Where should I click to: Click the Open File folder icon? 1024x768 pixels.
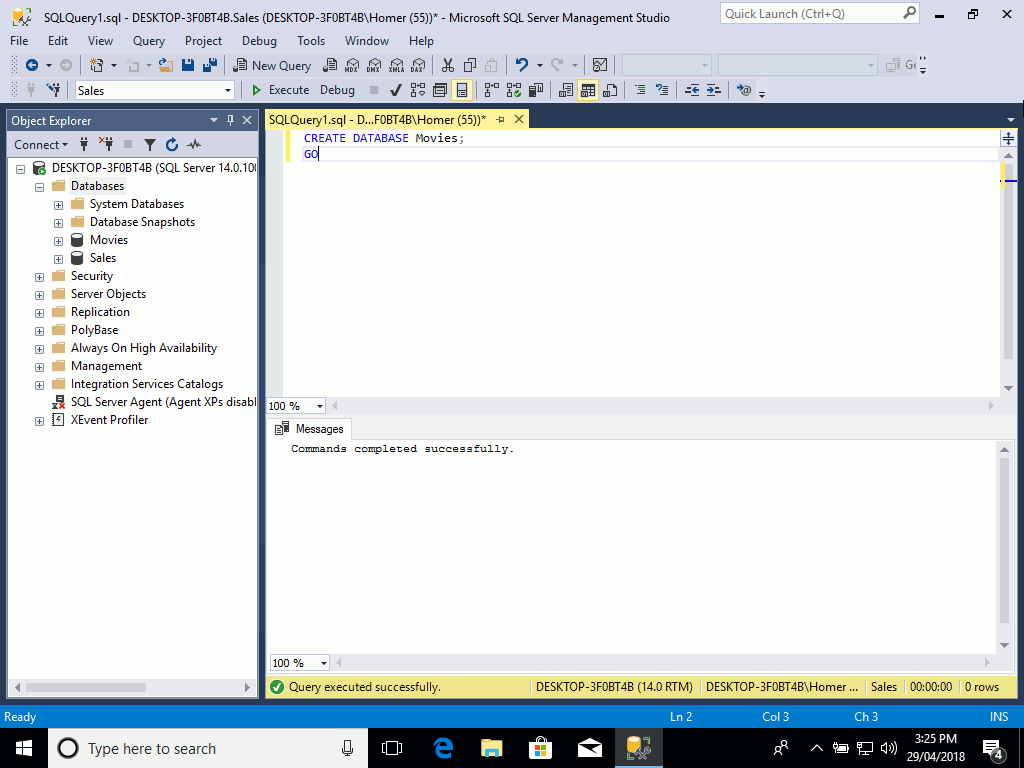pyautogui.click(x=166, y=65)
